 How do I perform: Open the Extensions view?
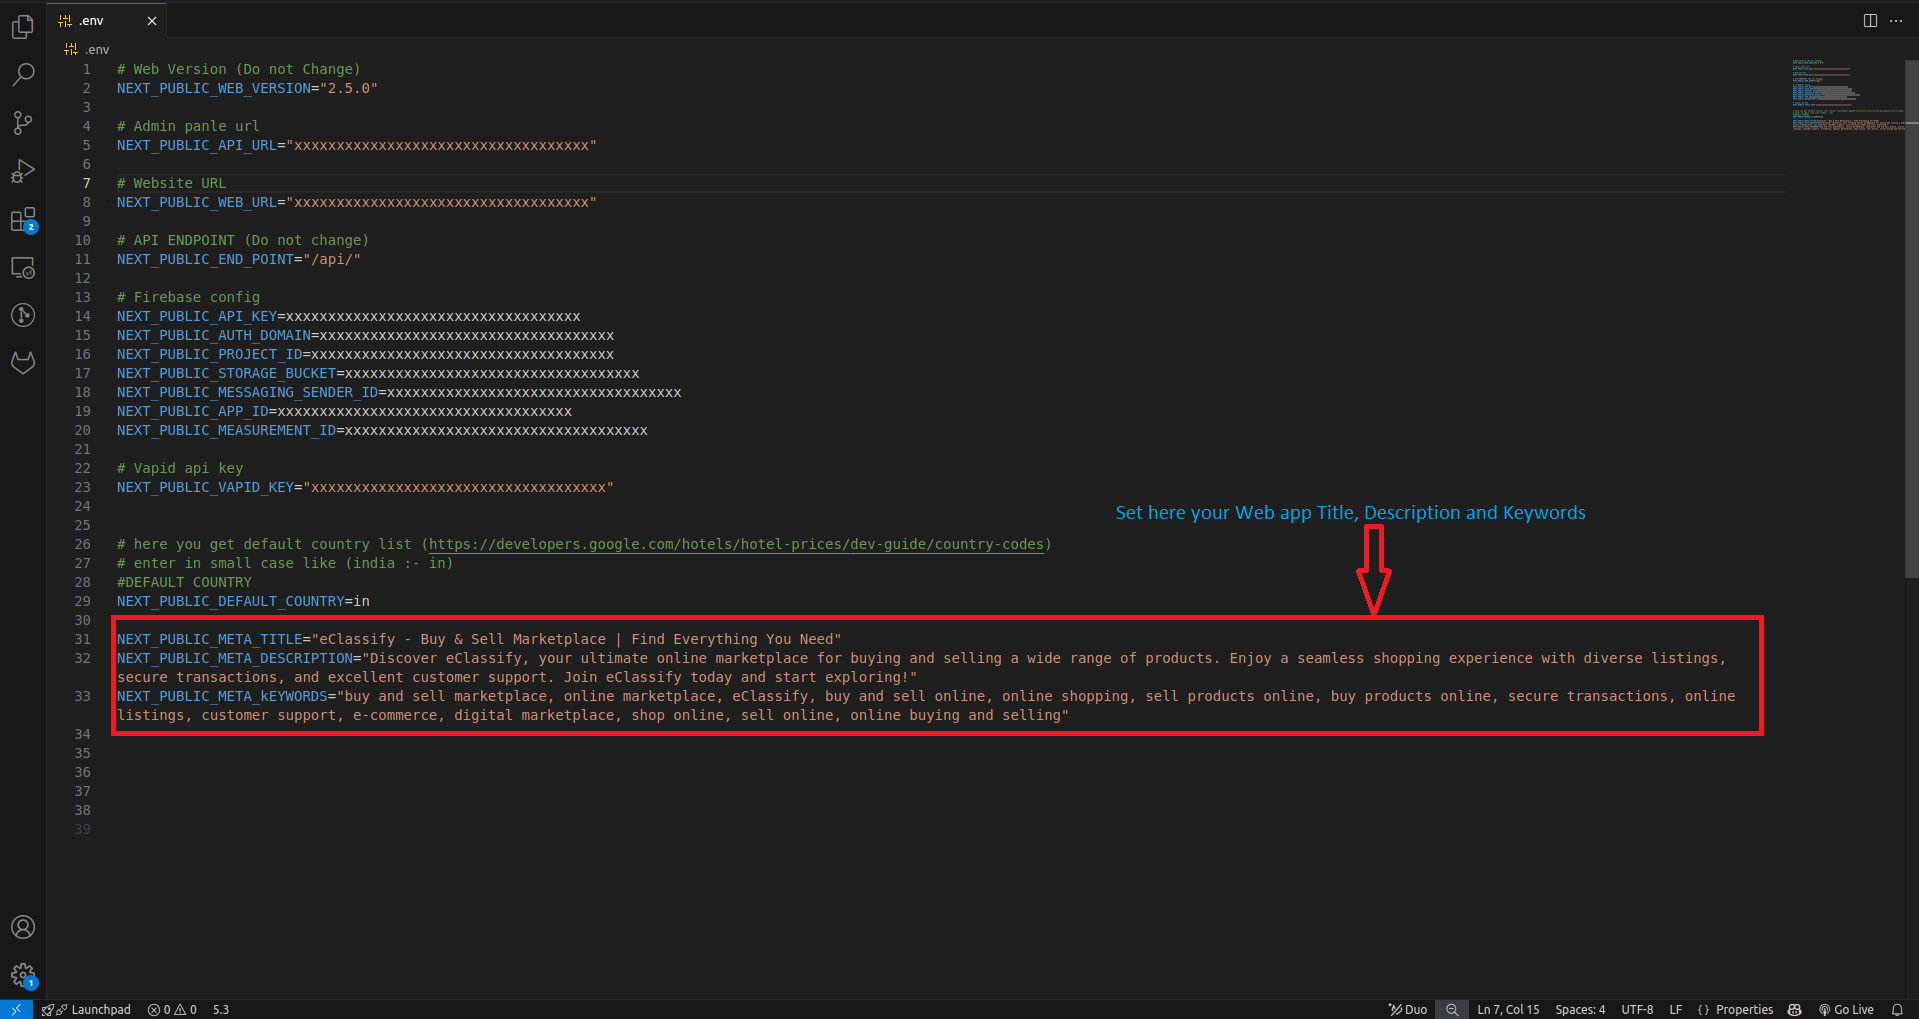(22, 219)
